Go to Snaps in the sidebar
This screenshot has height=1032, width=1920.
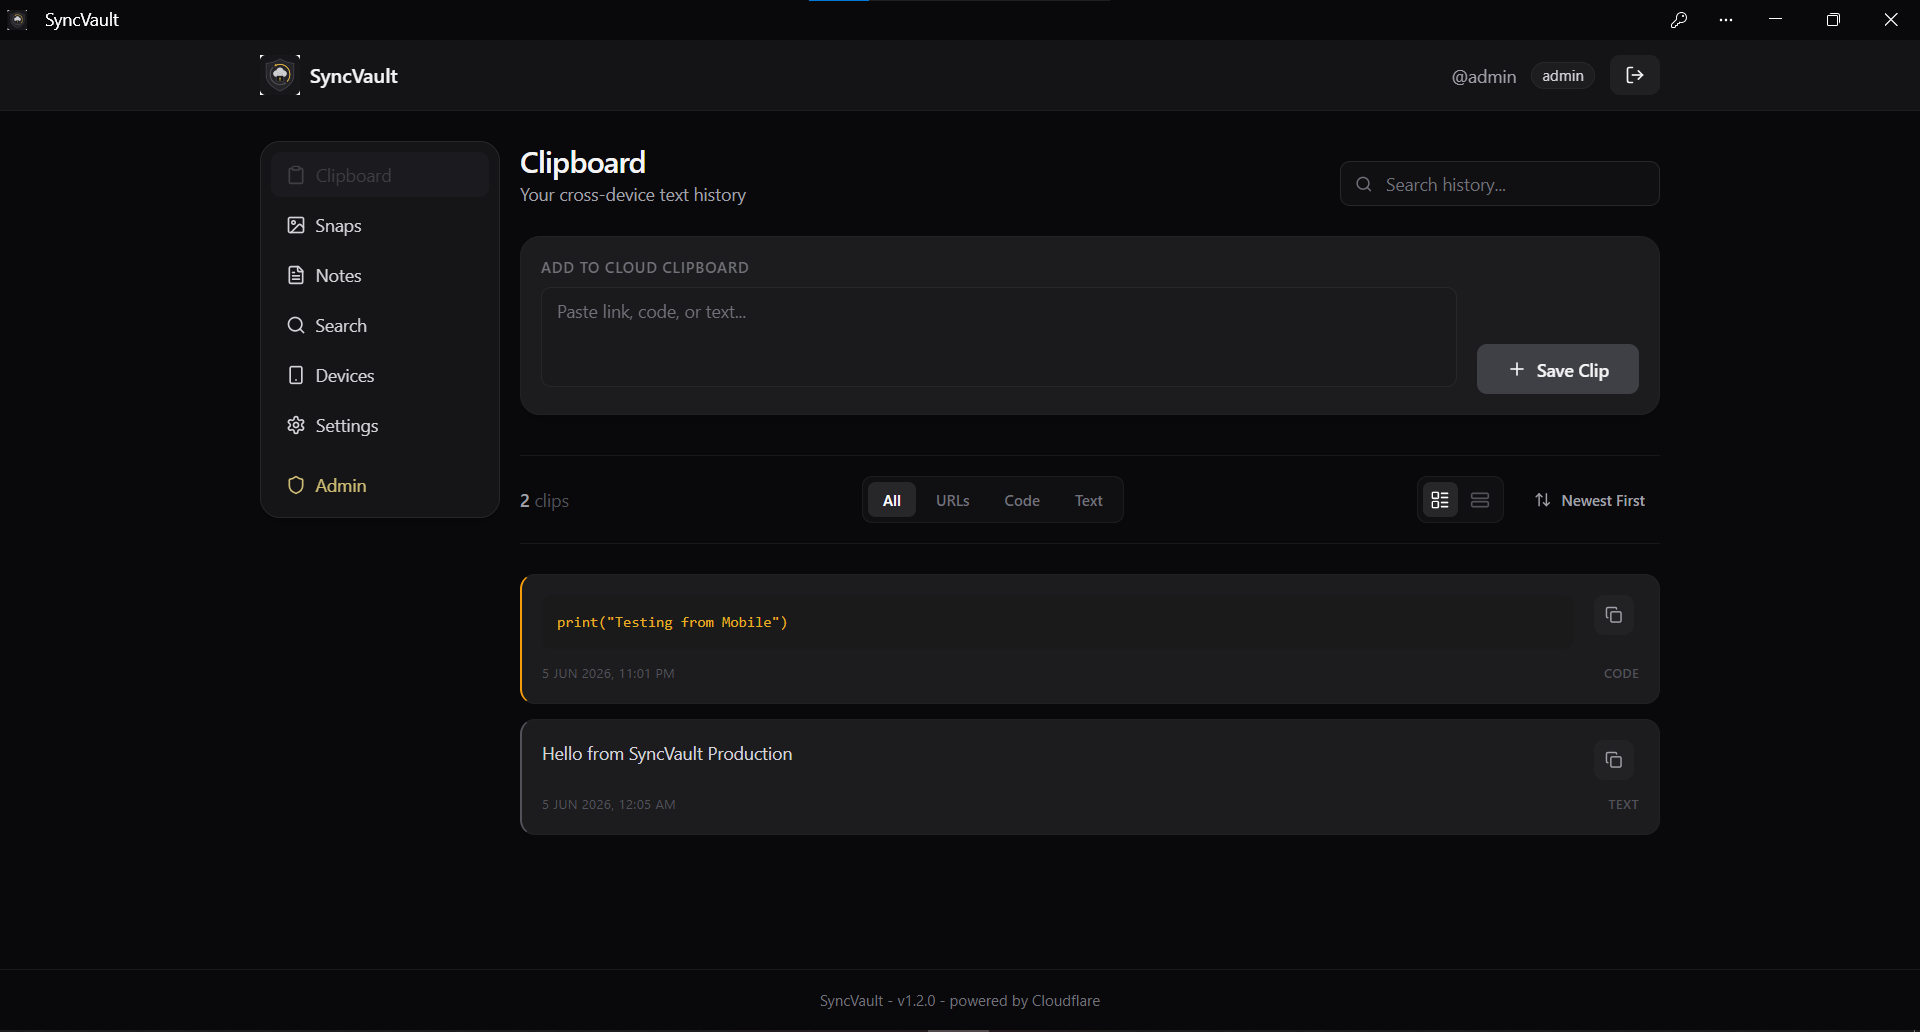[380, 225]
